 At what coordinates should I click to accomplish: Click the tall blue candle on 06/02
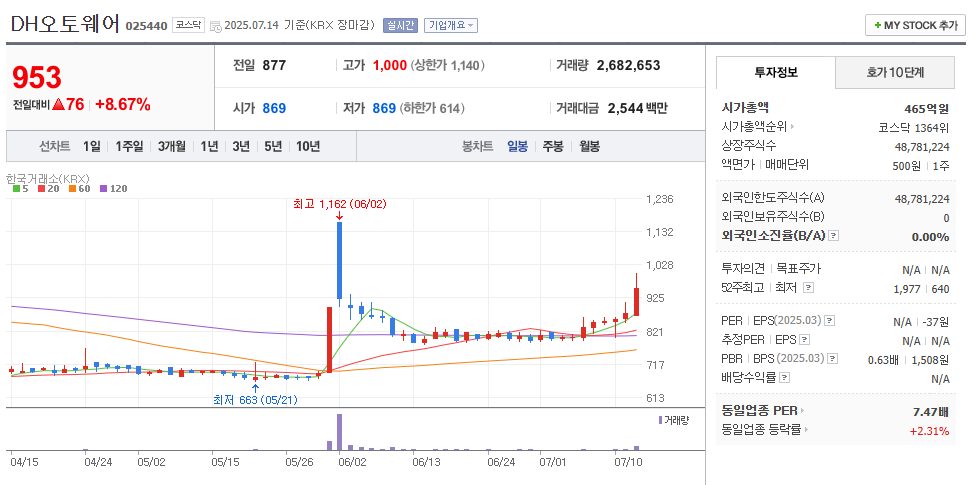[340, 261]
